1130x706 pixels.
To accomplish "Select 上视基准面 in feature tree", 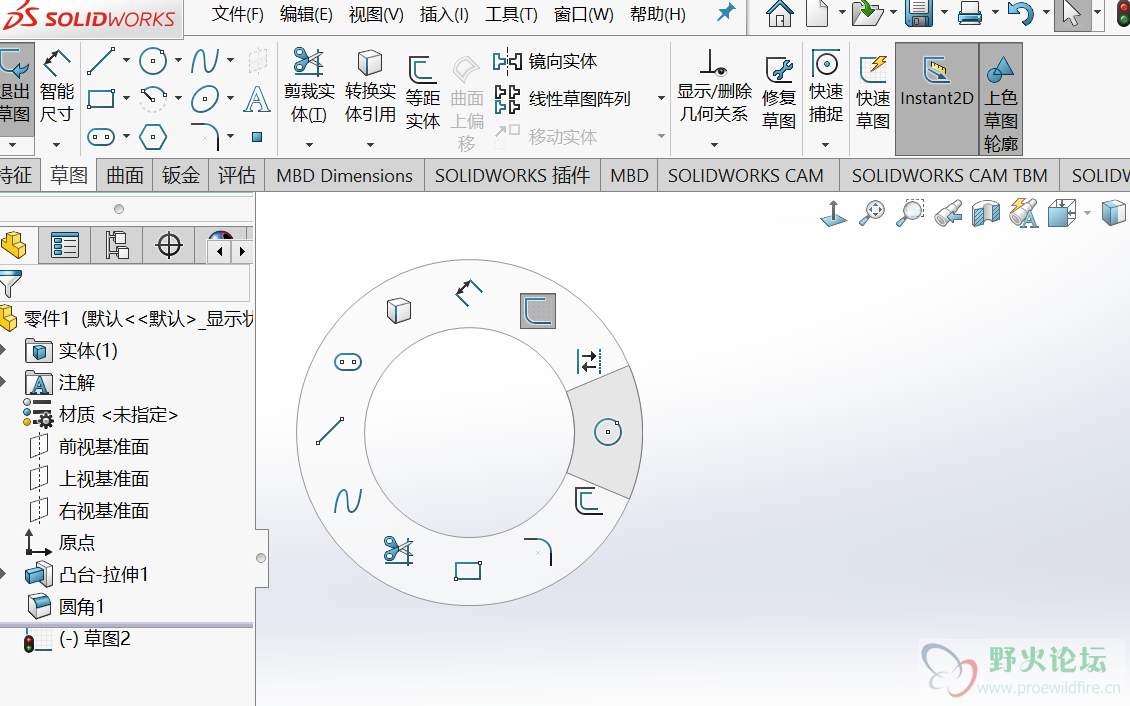I will click(x=104, y=478).
